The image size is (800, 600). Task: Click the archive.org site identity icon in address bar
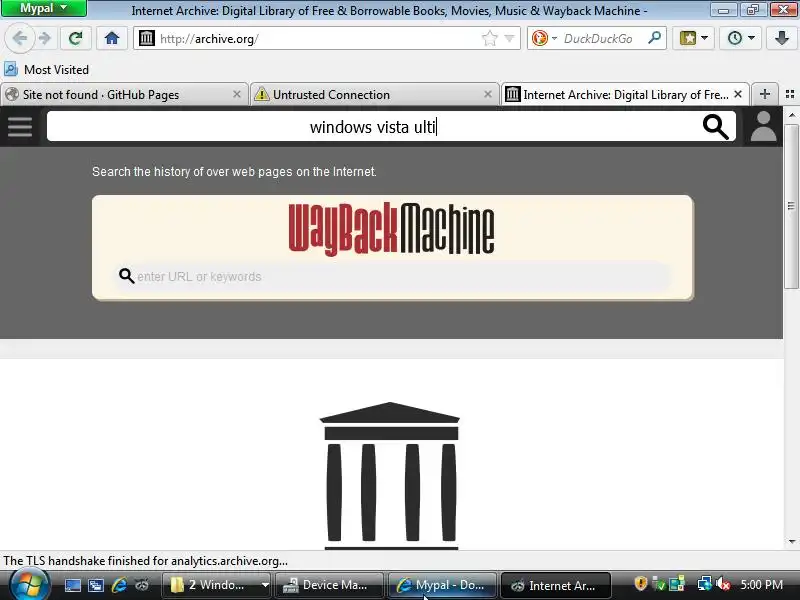[x=147, y=38]
